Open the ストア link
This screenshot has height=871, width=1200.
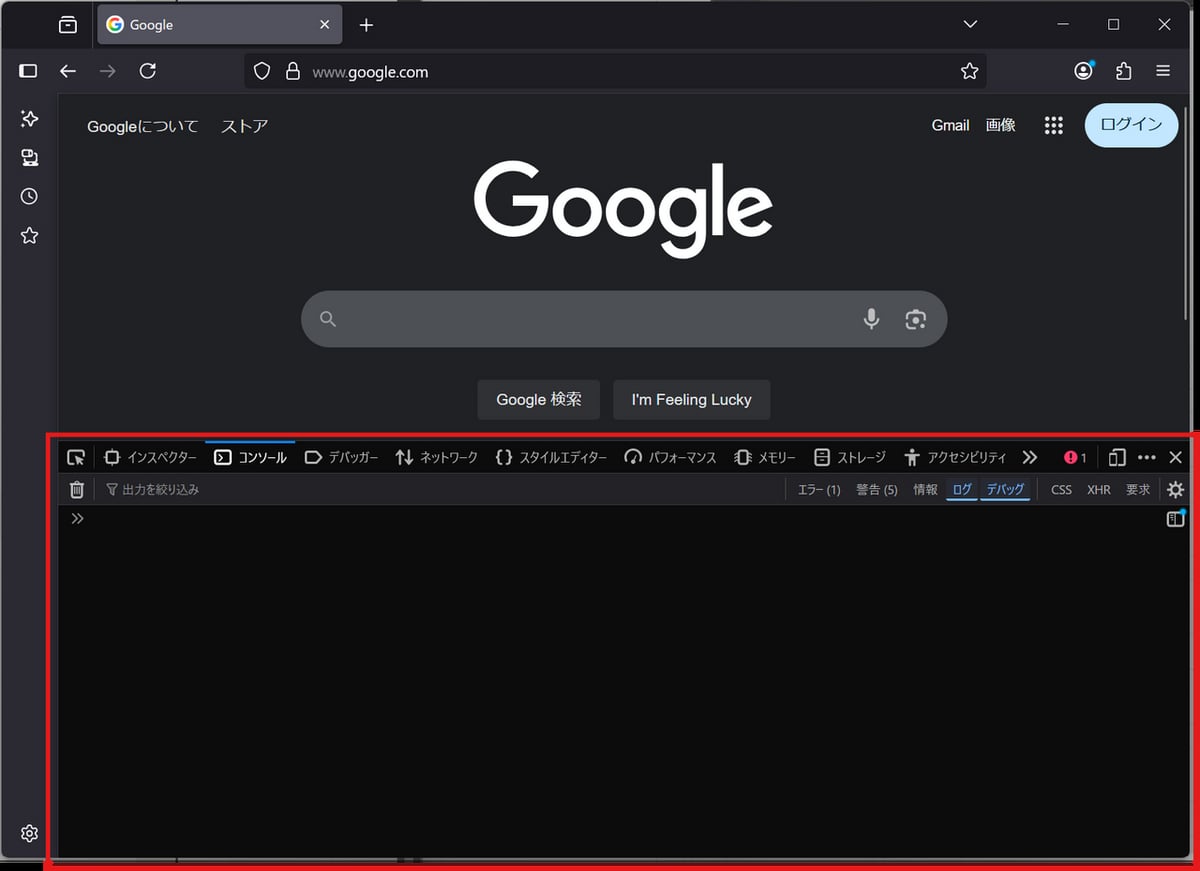[x=245, y=126]
